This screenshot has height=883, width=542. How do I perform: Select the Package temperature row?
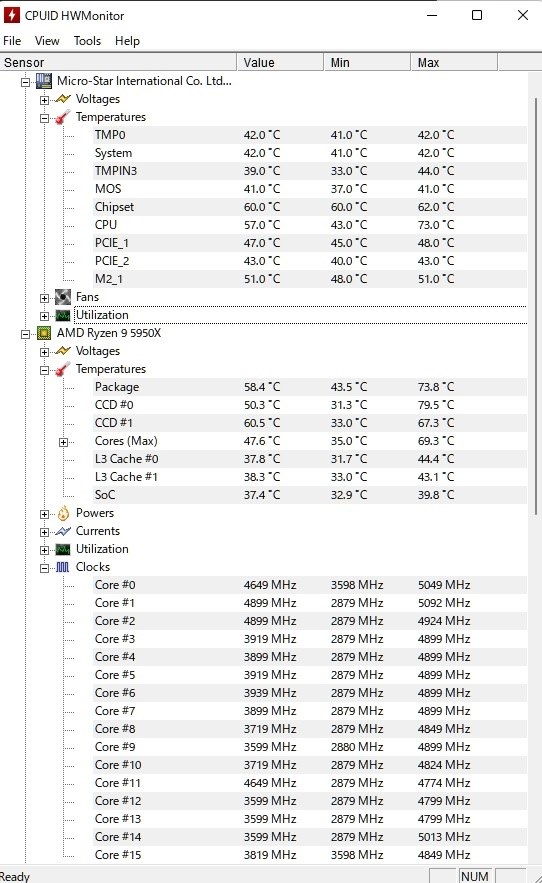[310, 387]
